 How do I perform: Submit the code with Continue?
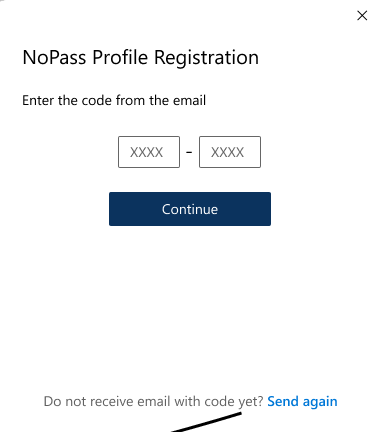coord(190,209)
